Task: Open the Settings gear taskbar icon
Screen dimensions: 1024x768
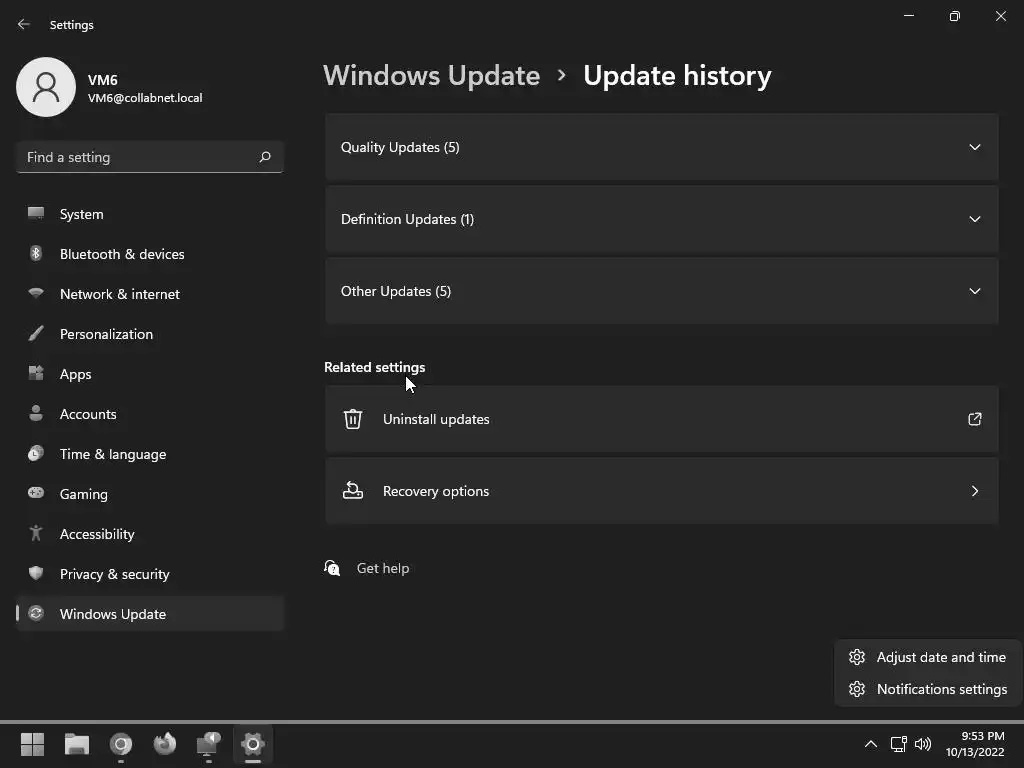Action: [x=253, y=744]
